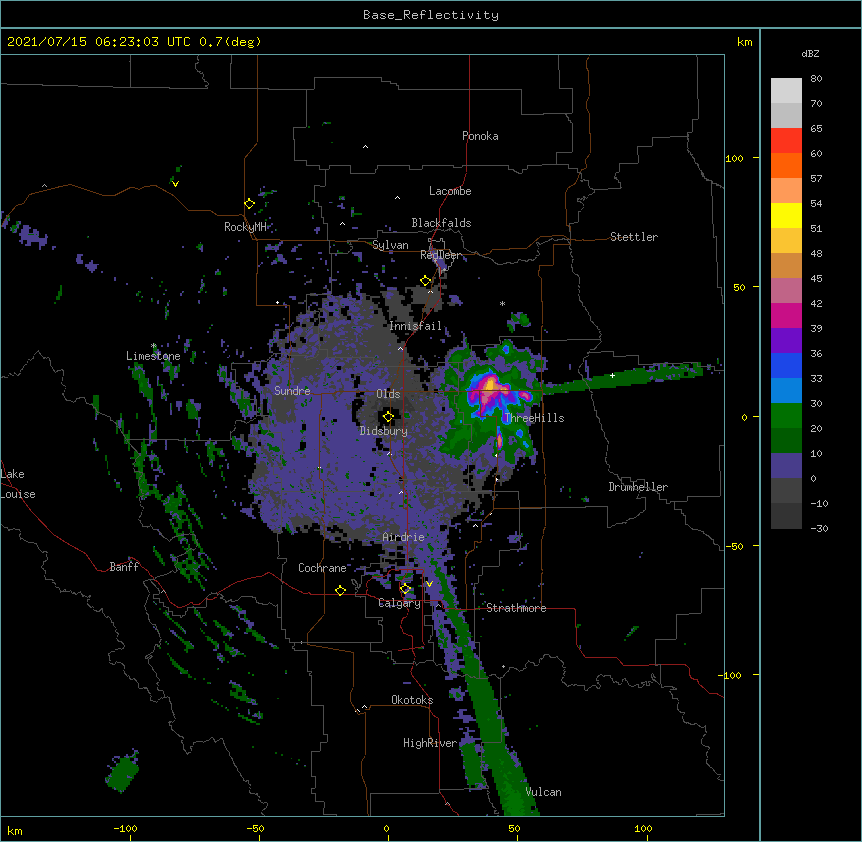Pick the royal blue 33–36 dBZ legend swatch
The width and height of the screenshot is (862, 842).
786,365
